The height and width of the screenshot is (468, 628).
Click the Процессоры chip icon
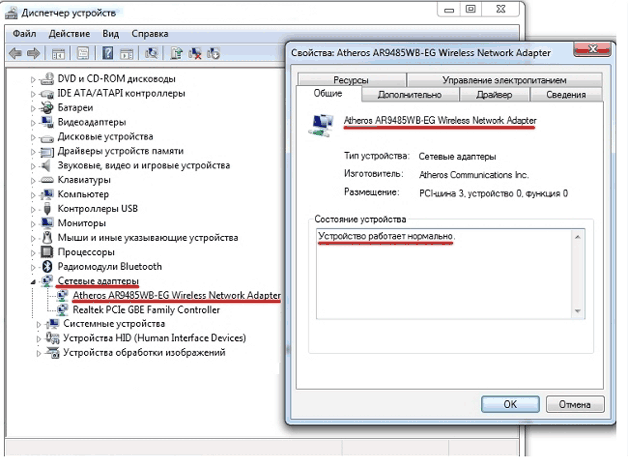(47, 252)
